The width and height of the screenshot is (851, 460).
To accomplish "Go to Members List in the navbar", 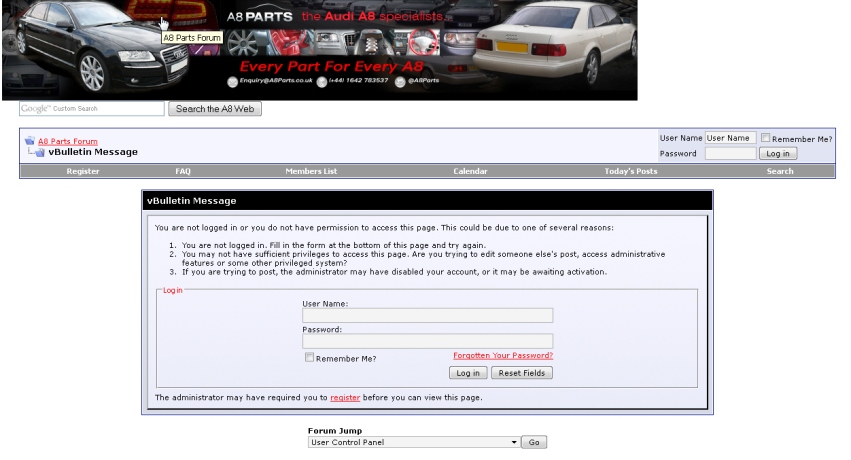I will coord(311,171).
